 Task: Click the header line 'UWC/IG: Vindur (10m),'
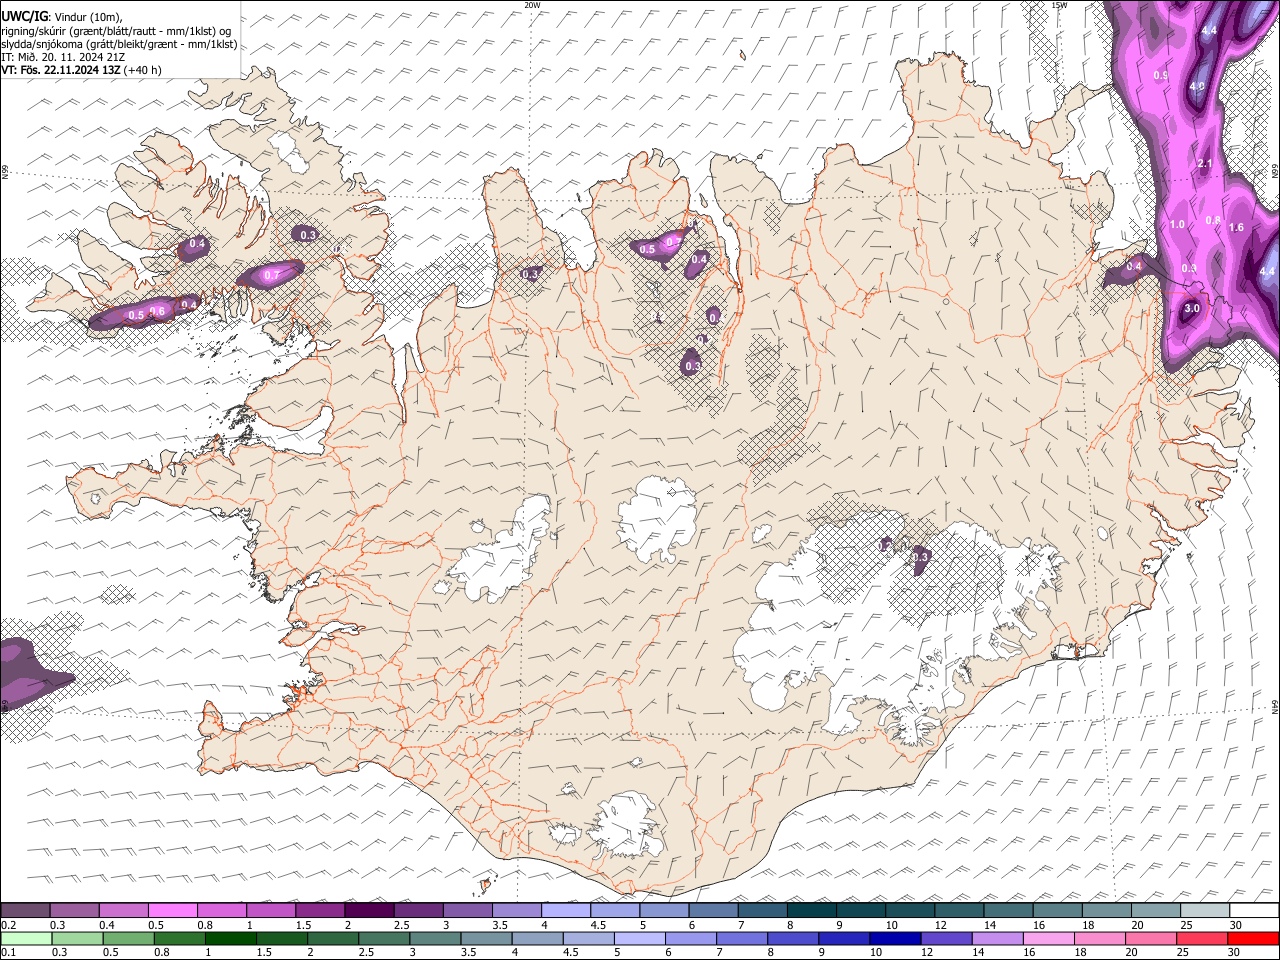(61, 17)
